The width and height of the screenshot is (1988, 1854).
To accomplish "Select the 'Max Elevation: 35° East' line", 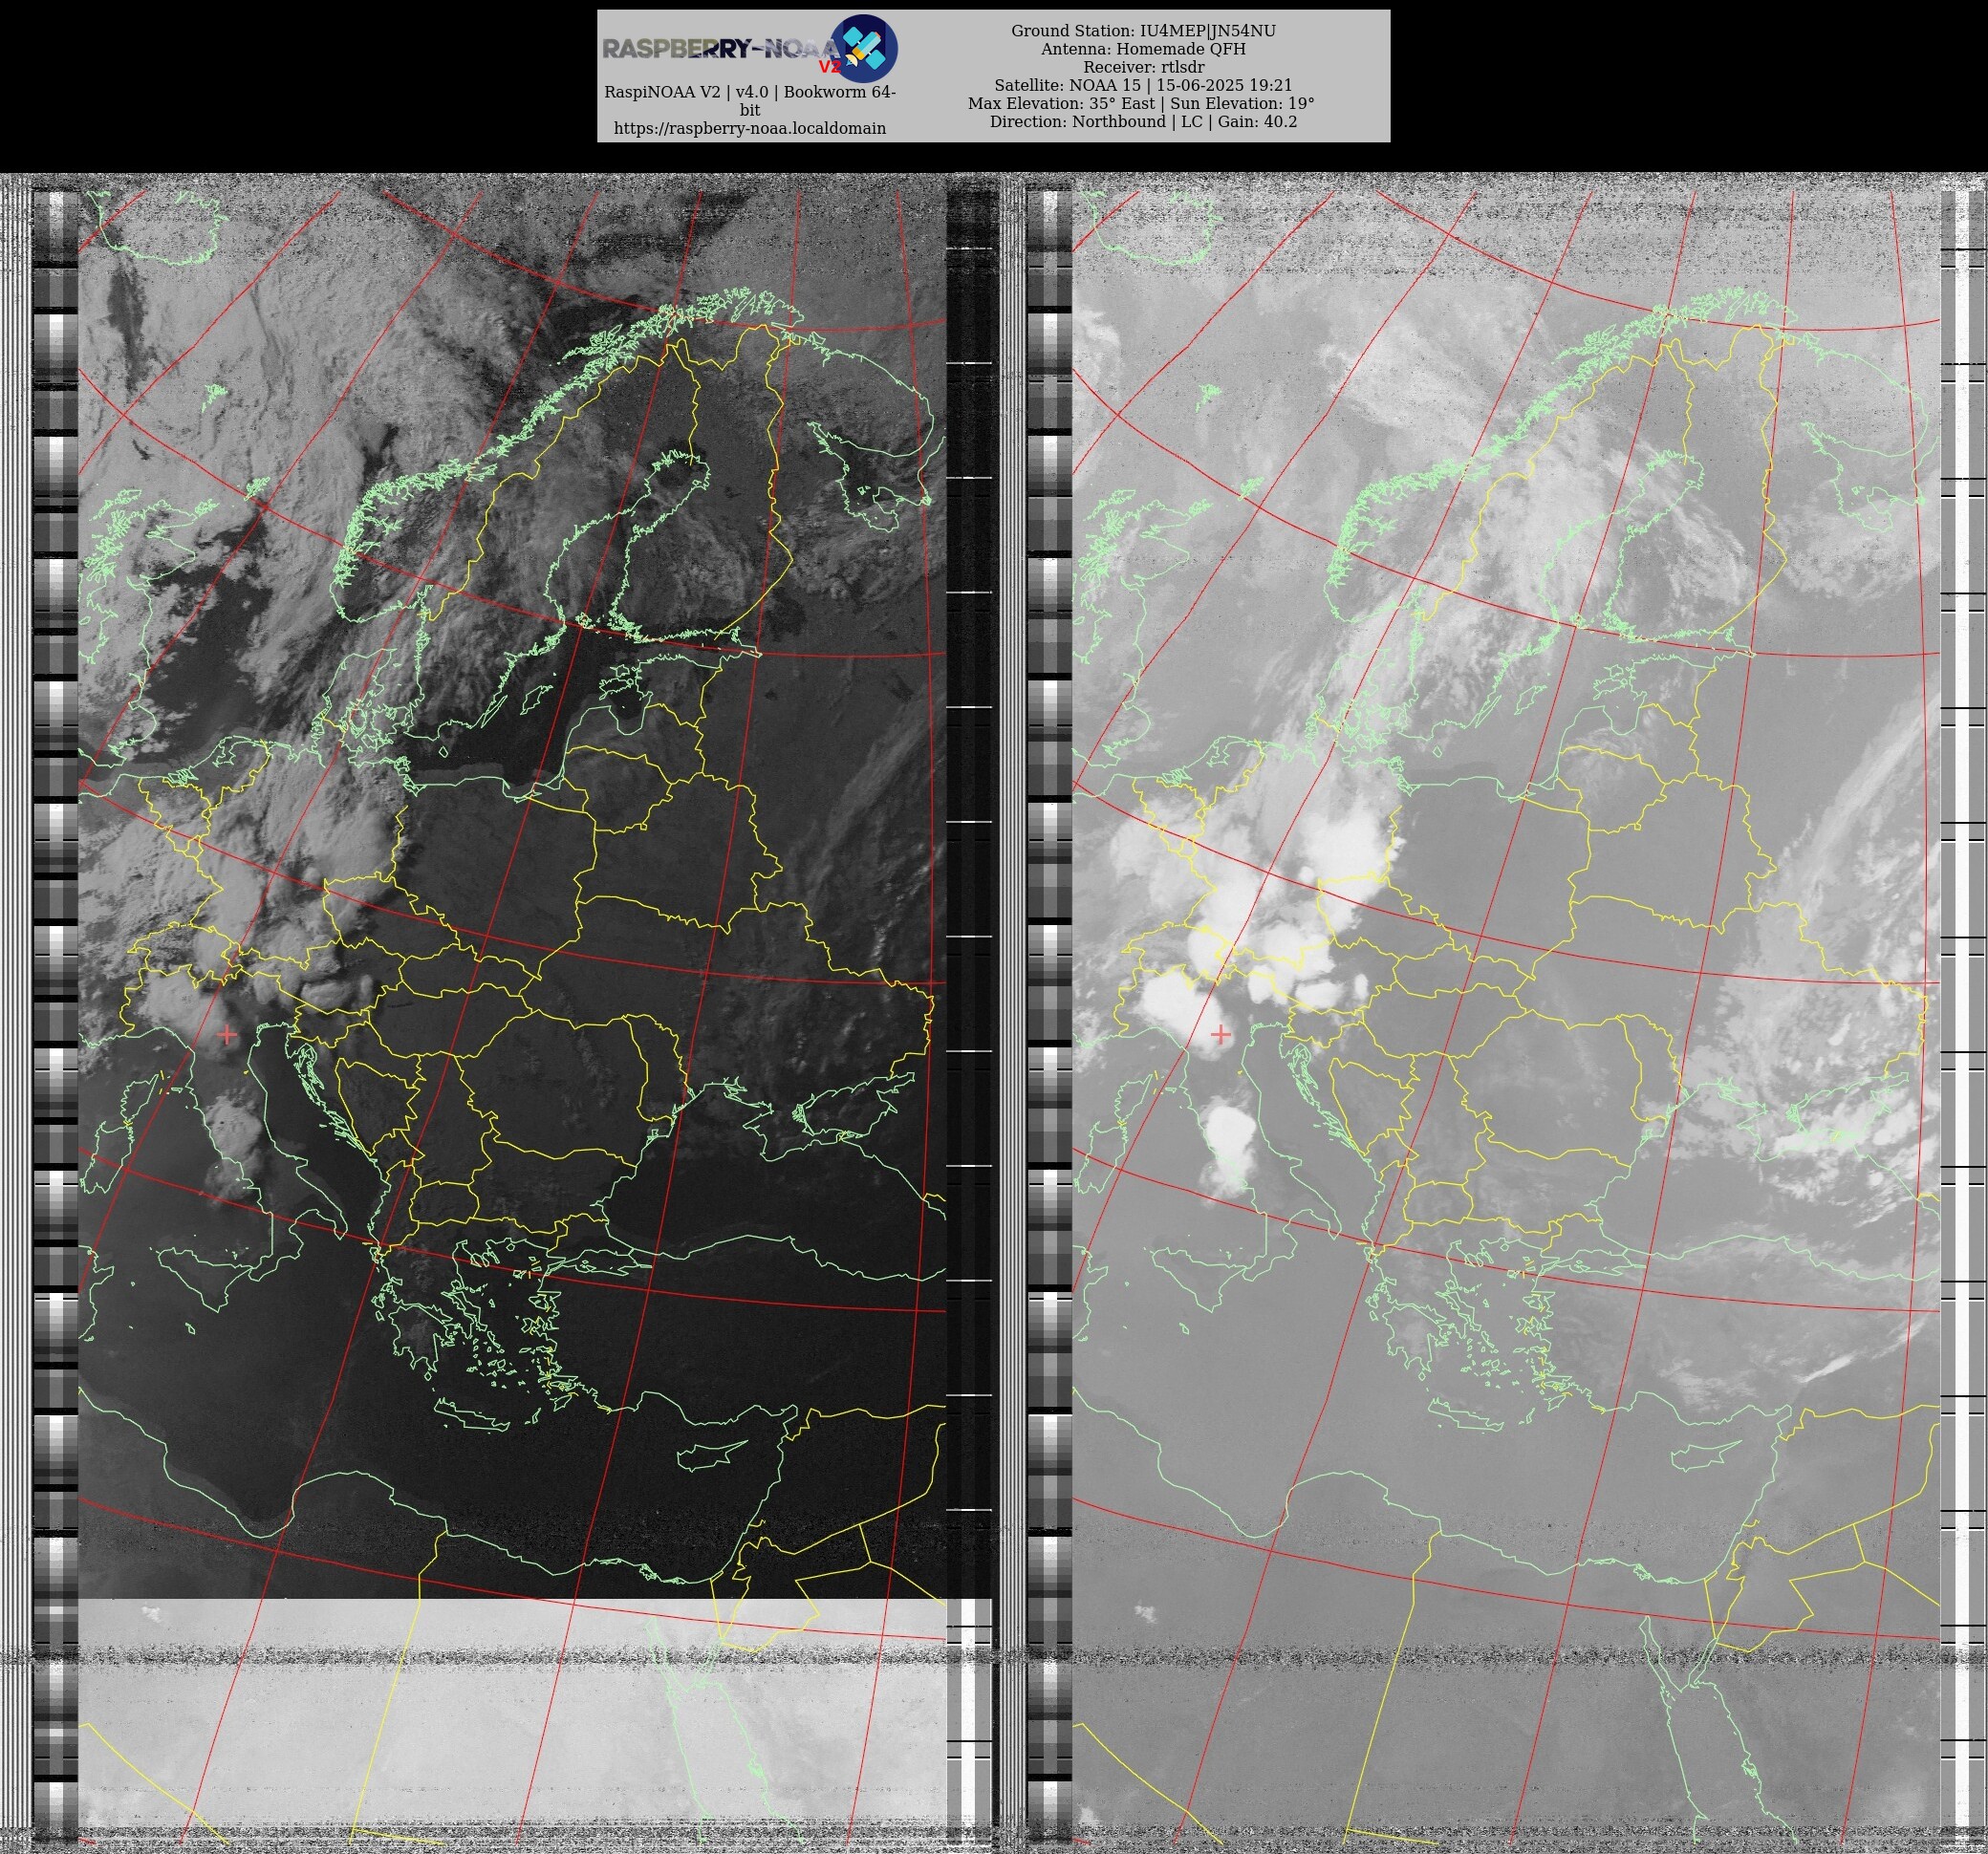I will click(1141, 103).
